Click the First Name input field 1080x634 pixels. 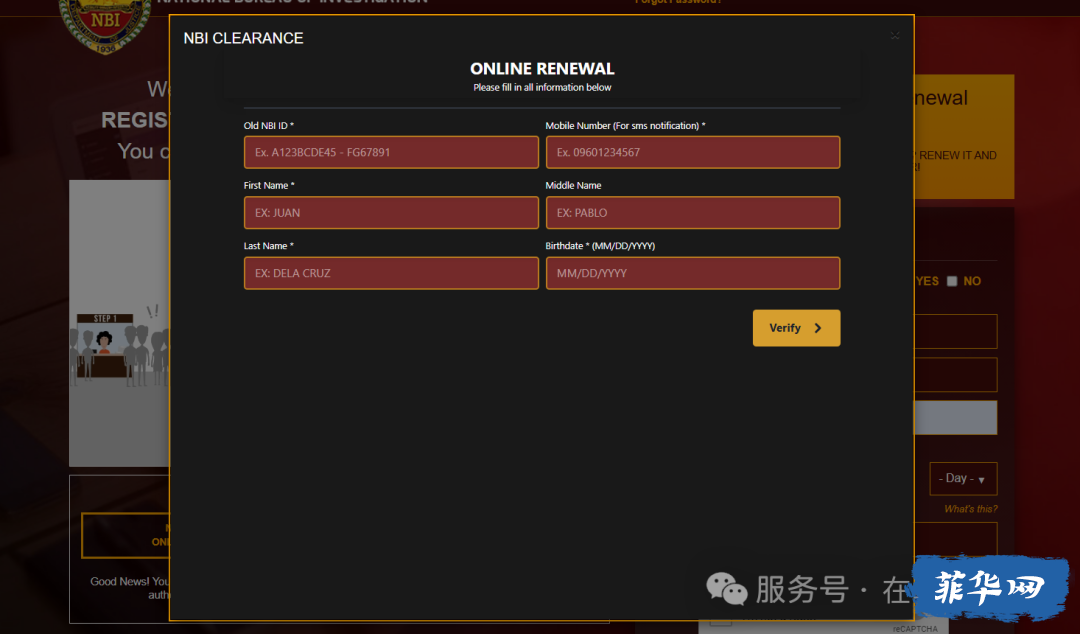[x=391, y=212]
